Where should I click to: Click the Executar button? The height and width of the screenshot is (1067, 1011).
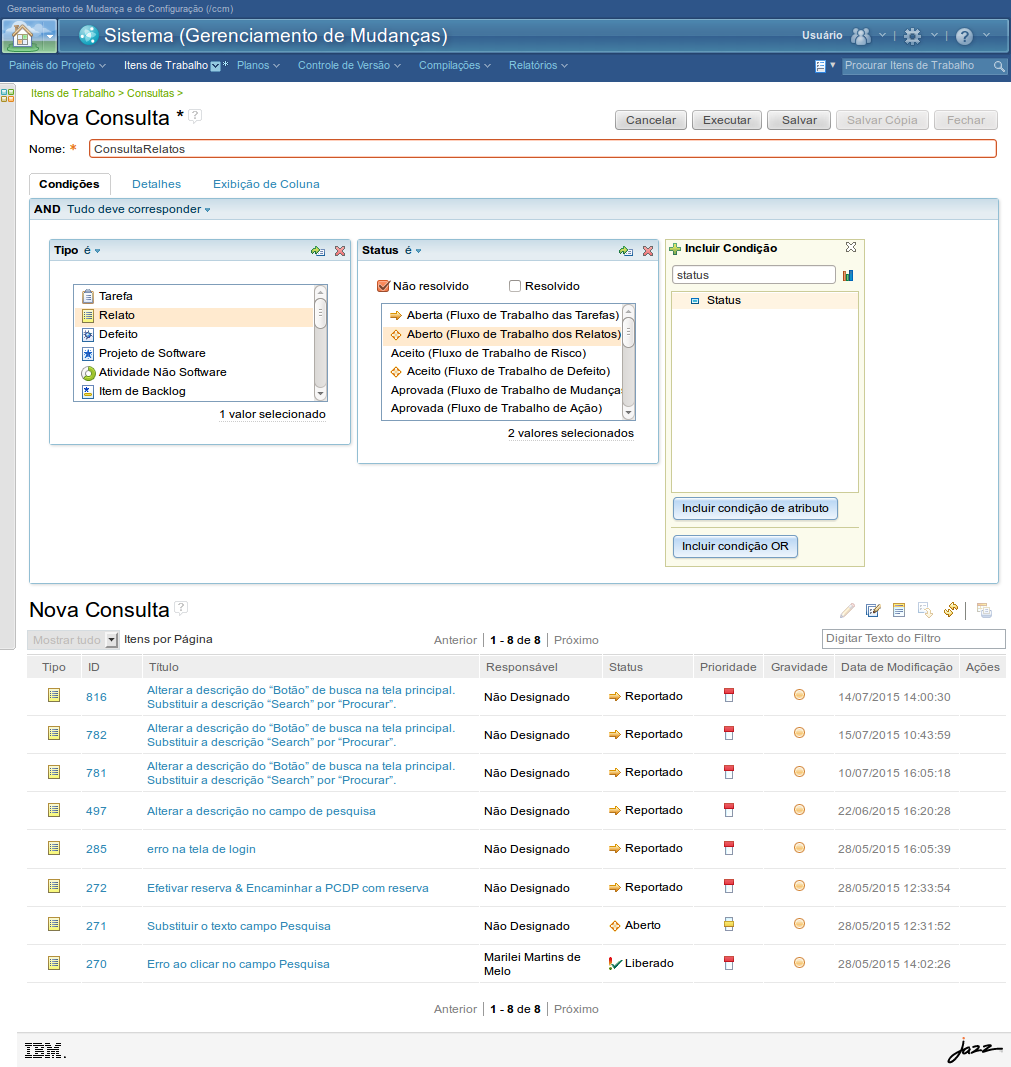(727, 120)
